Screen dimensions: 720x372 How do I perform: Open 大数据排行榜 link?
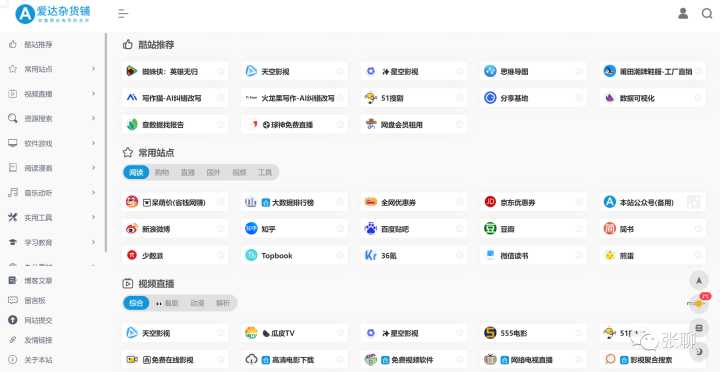click(x=294, y=202)
